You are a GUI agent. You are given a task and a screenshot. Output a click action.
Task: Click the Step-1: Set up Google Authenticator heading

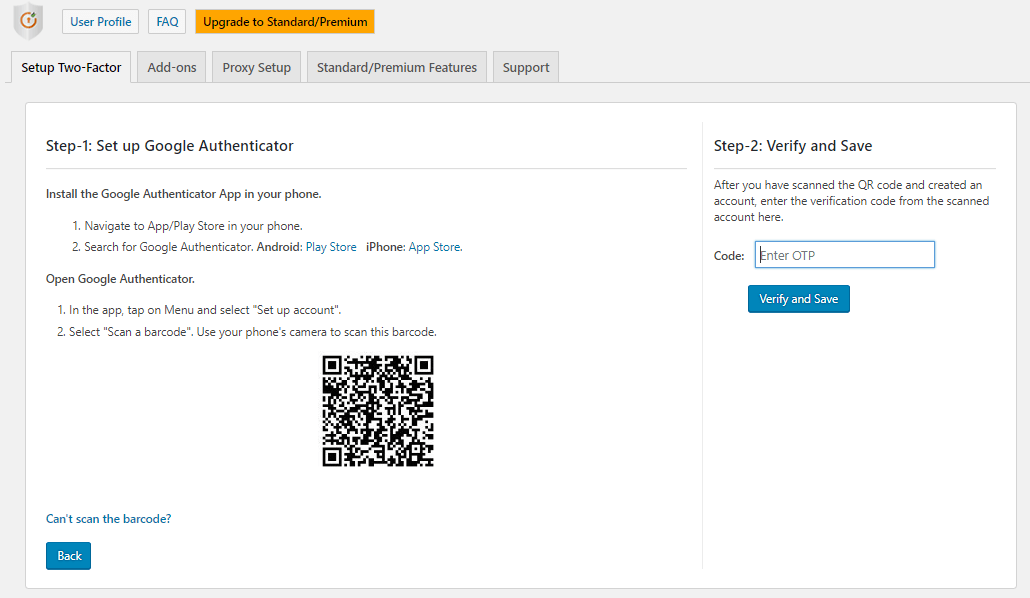point(169,146)
